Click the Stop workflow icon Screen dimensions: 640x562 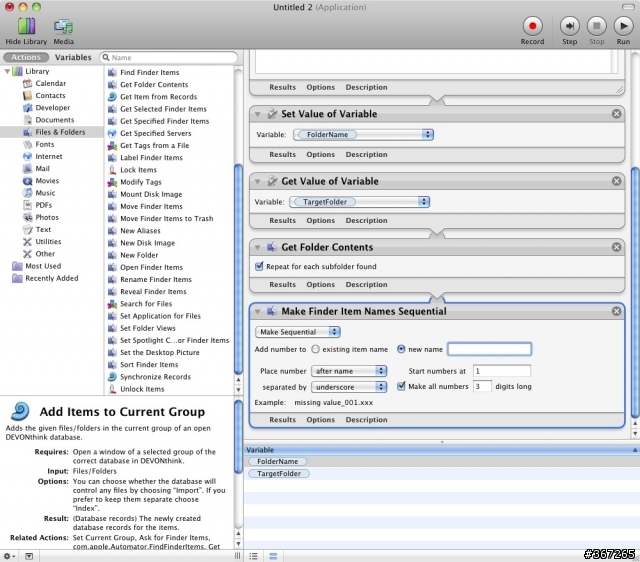click(x=596, y=26)
